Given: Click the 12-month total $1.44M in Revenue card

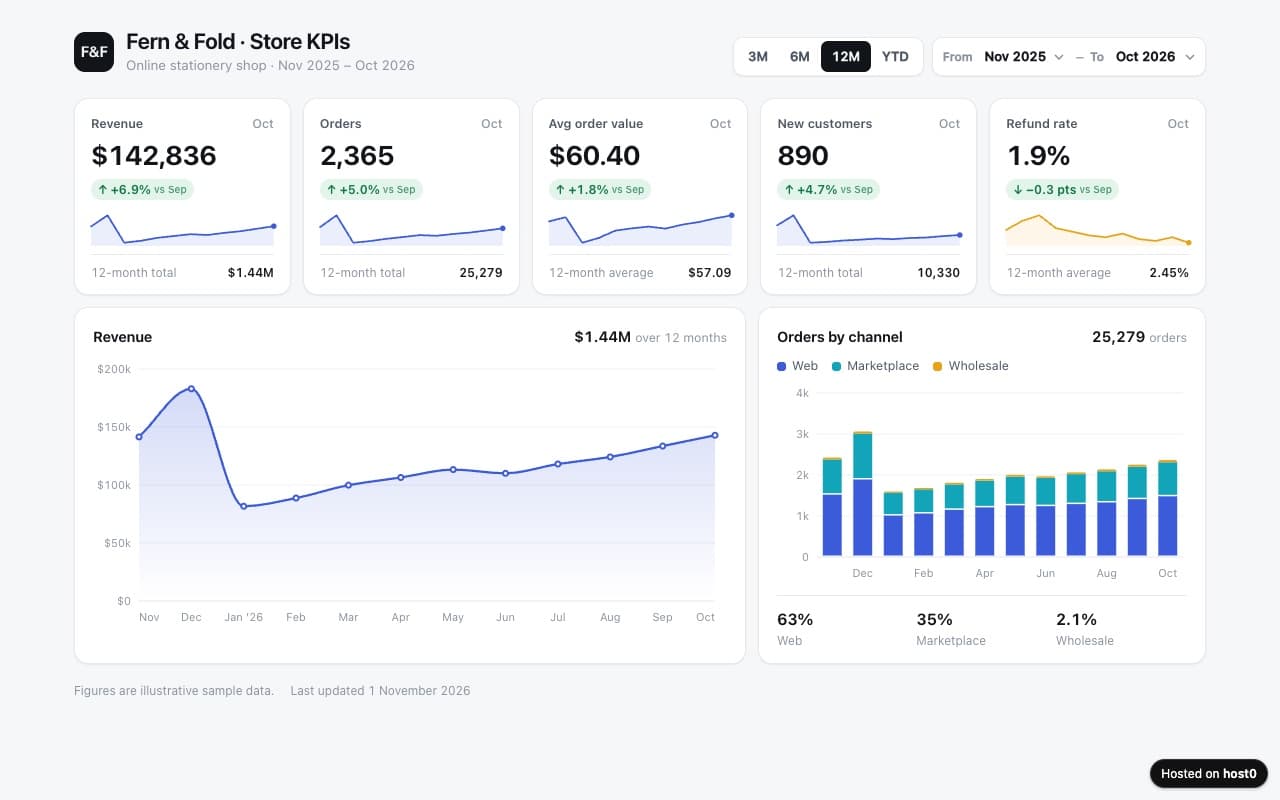Looking at the screenshot, I should point(250,273).
